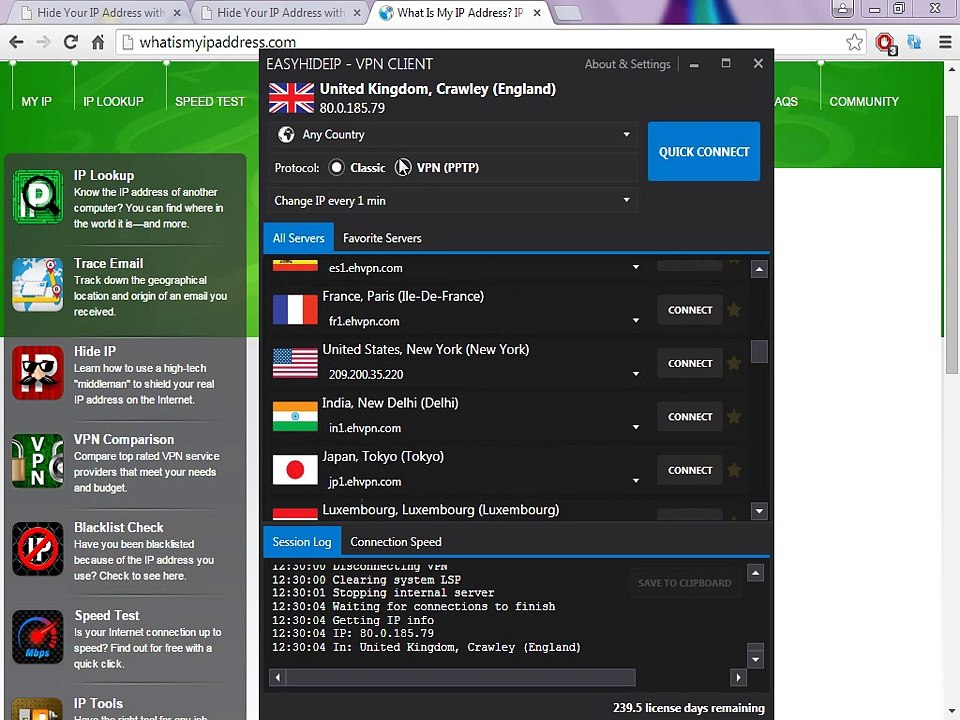Open the SPEED TEST site menu item

[x=210, y=102]
